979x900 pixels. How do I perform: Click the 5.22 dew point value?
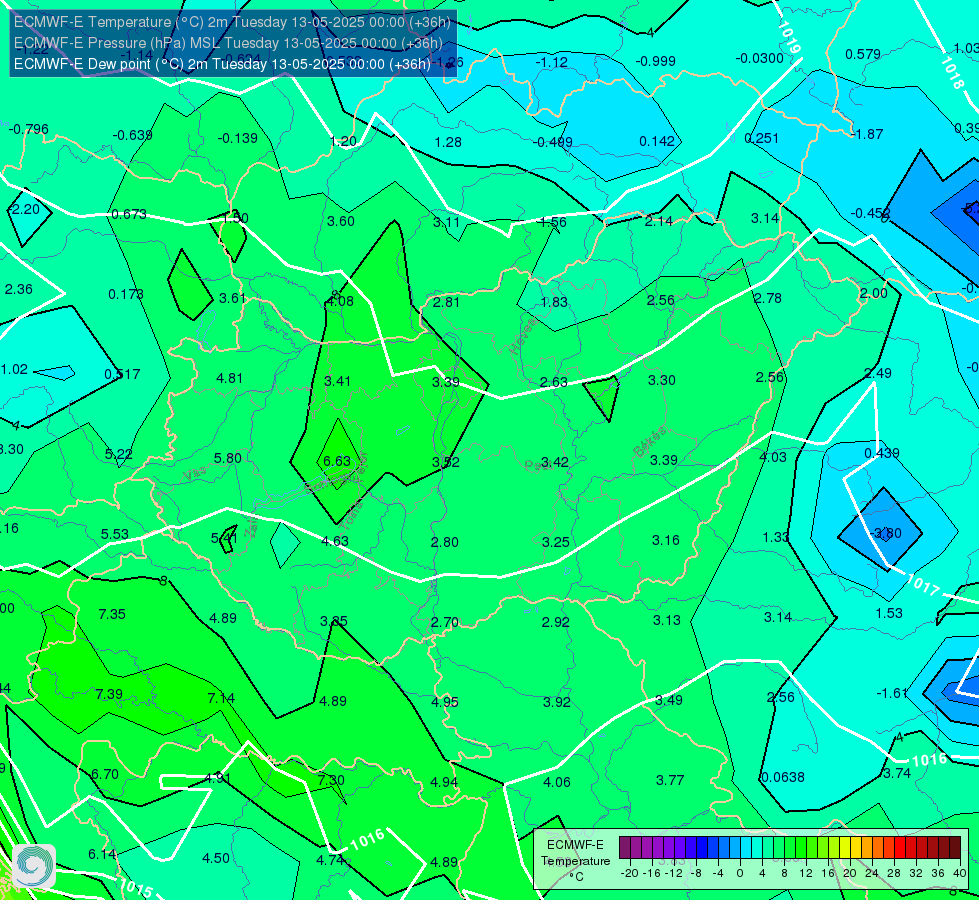(119, 454)
